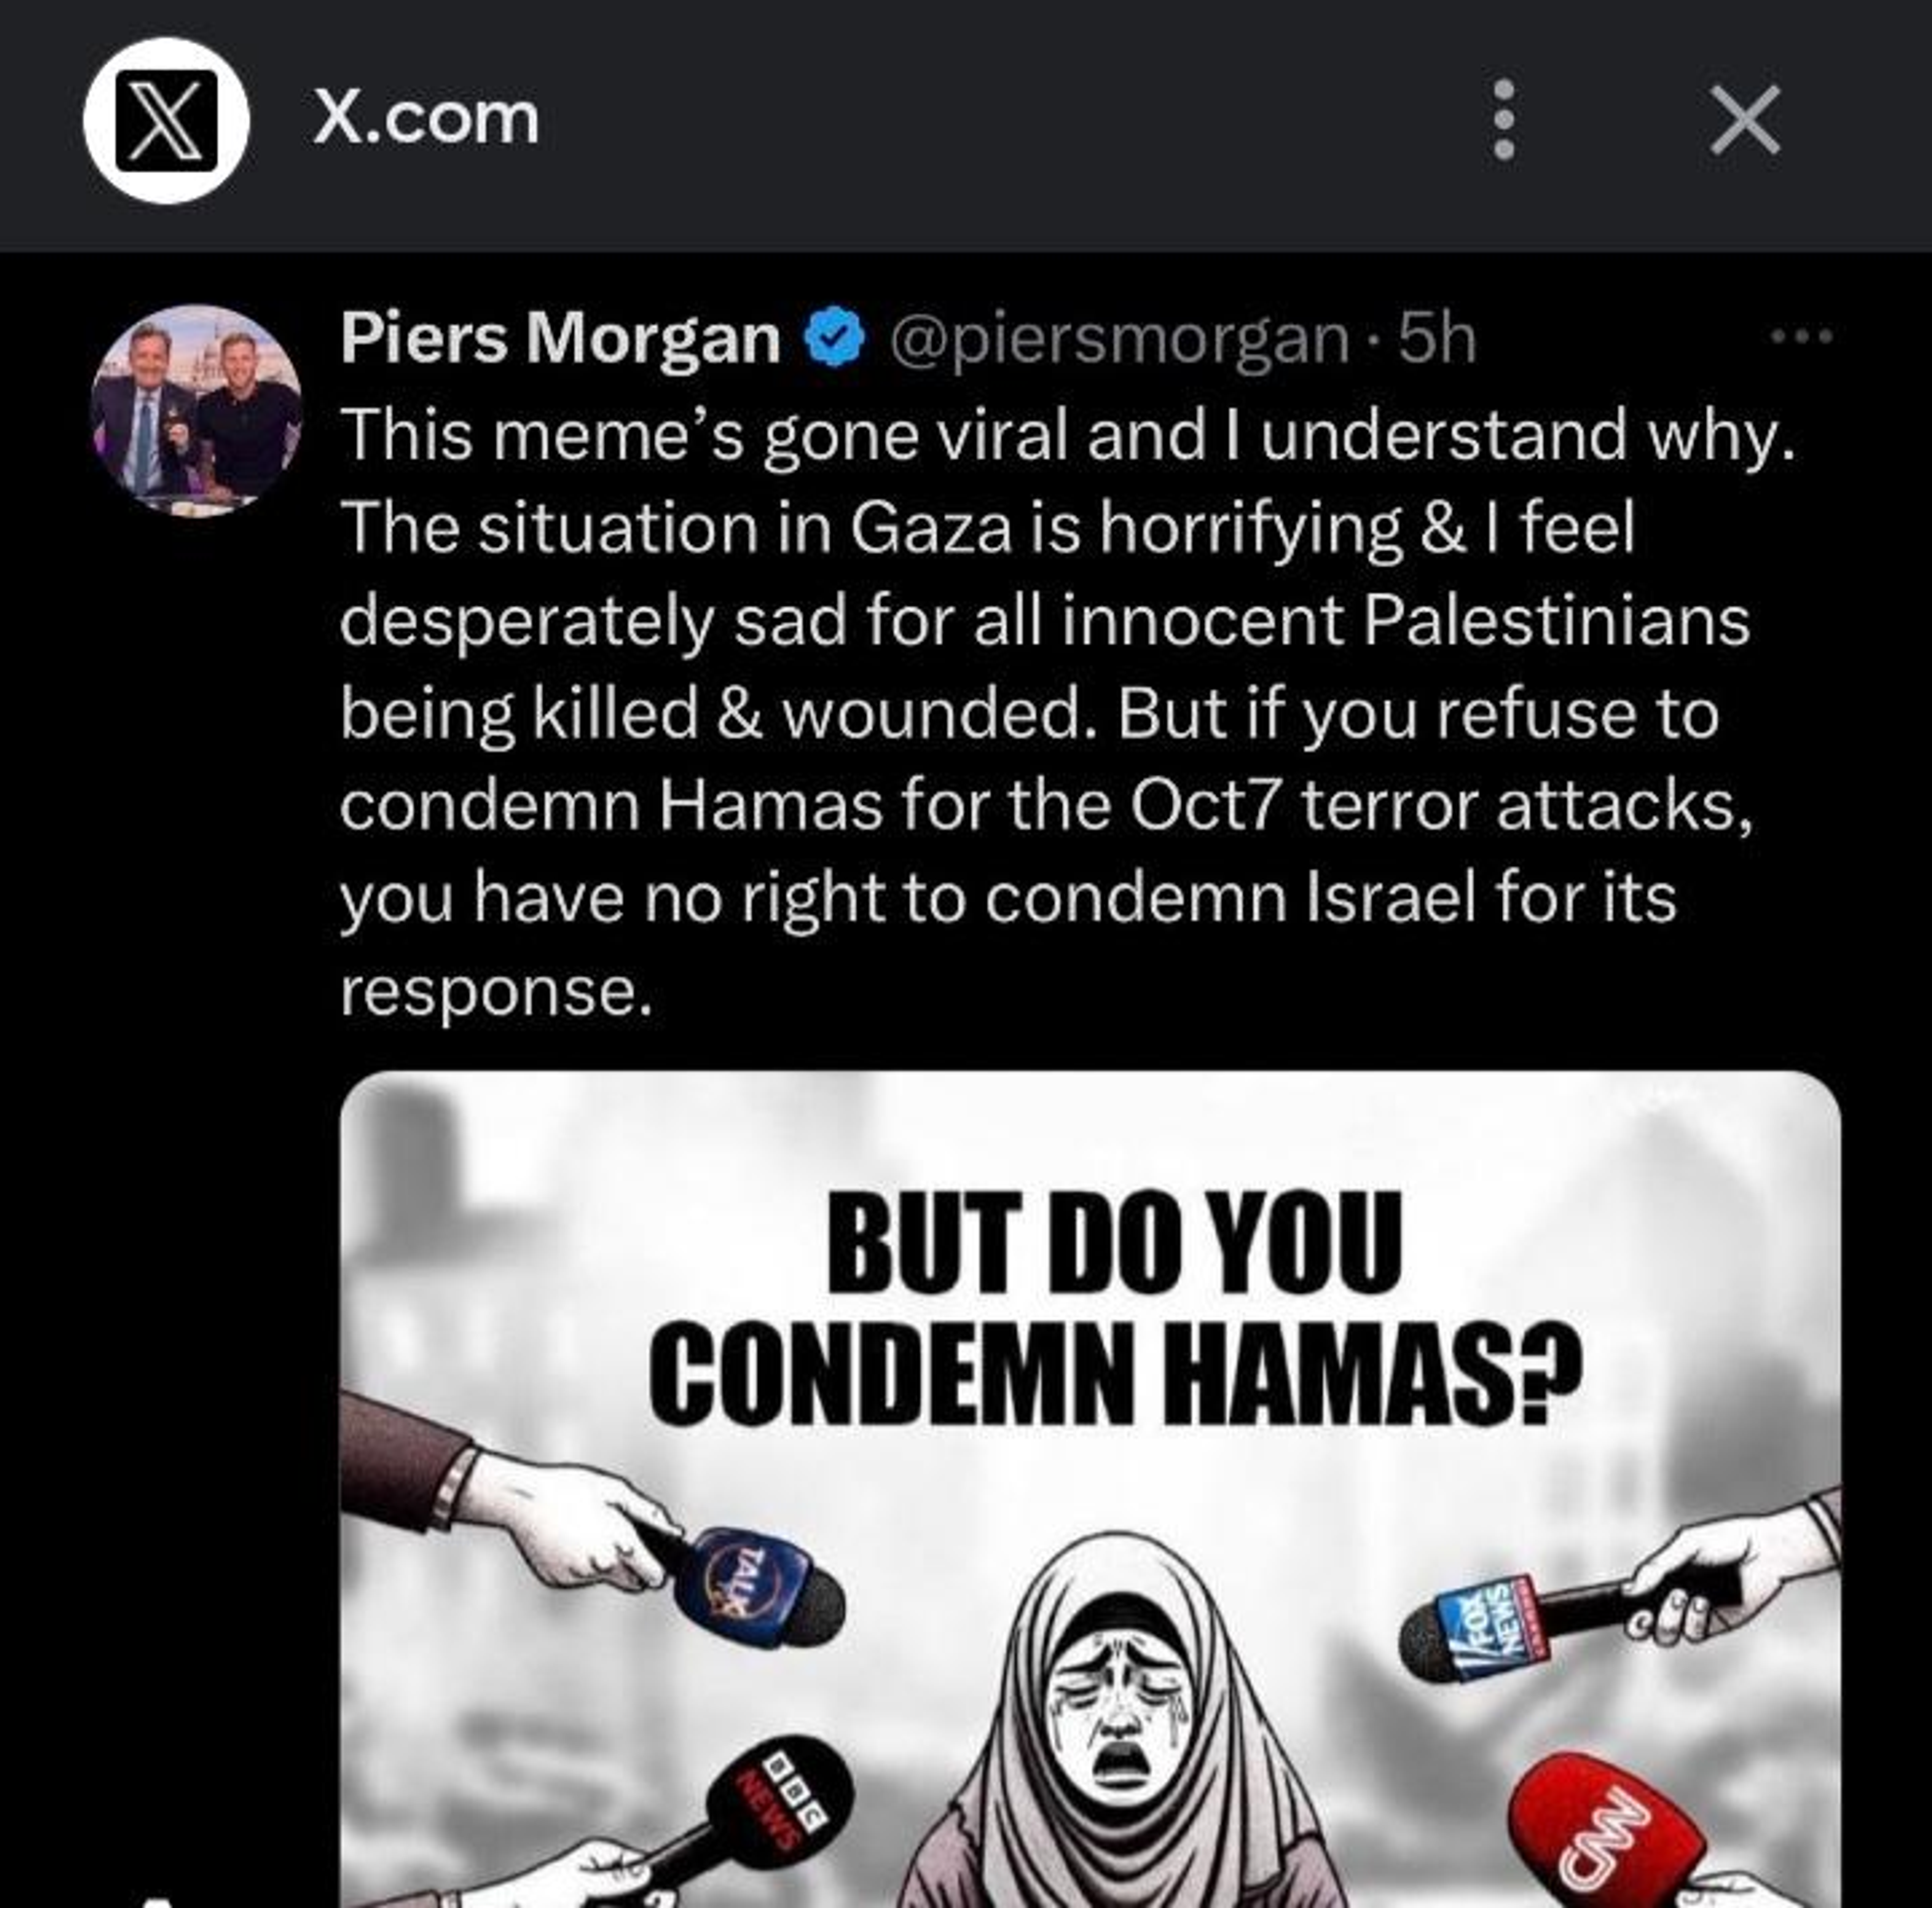Open Piers Morgan's profile picture
This screenshot has width=1932, height=1908.
(x=196, y=411)
